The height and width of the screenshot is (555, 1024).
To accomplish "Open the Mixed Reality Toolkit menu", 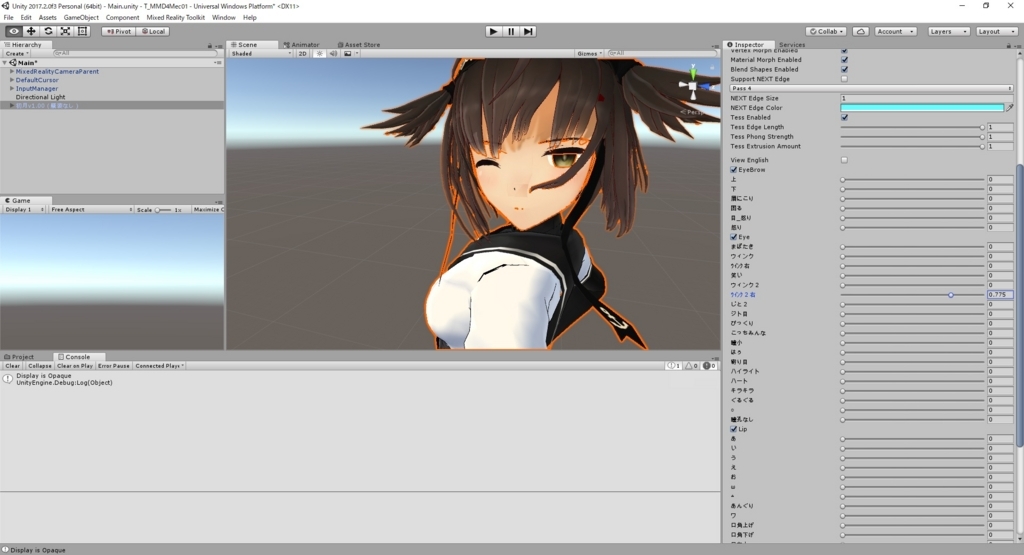I will [x=176, y=18].
